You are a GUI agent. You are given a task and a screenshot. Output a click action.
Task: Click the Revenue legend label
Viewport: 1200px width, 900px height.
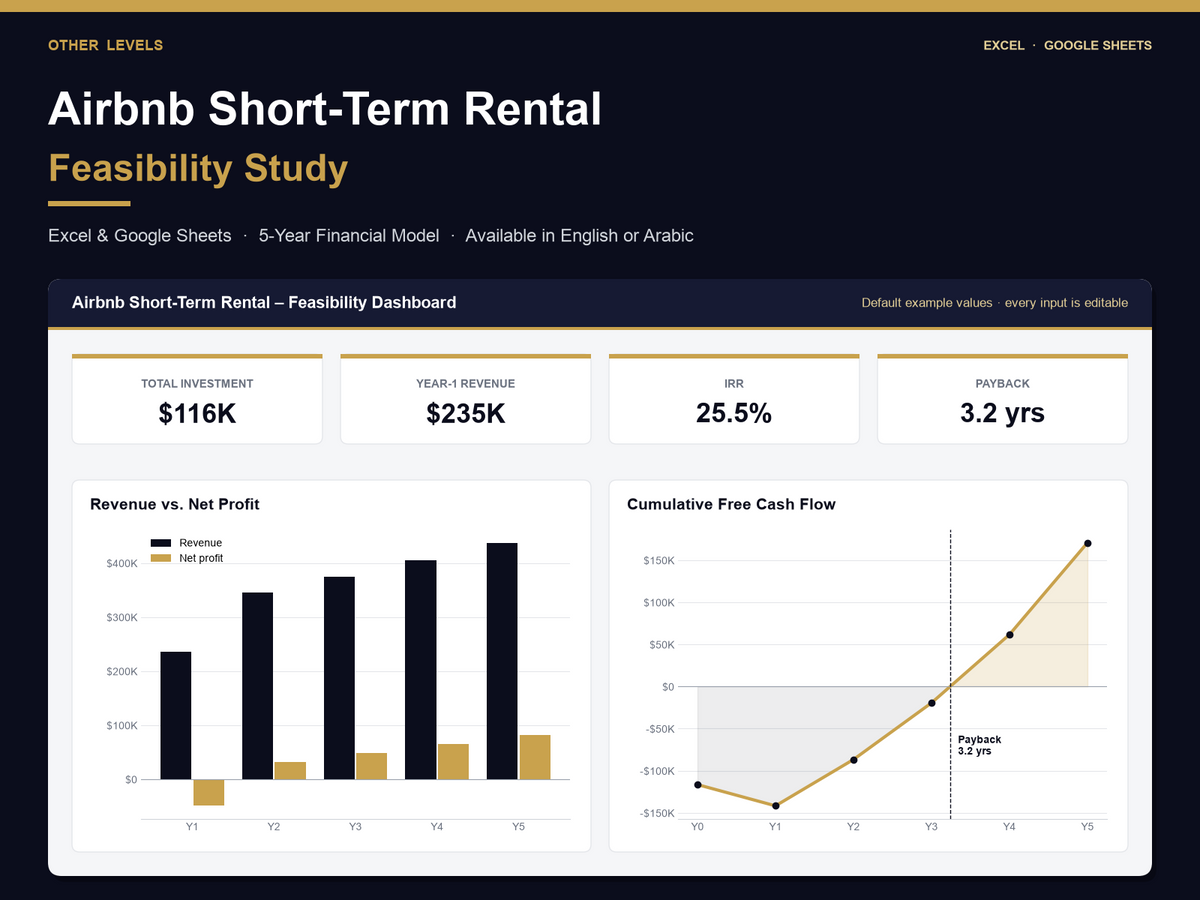201,543
